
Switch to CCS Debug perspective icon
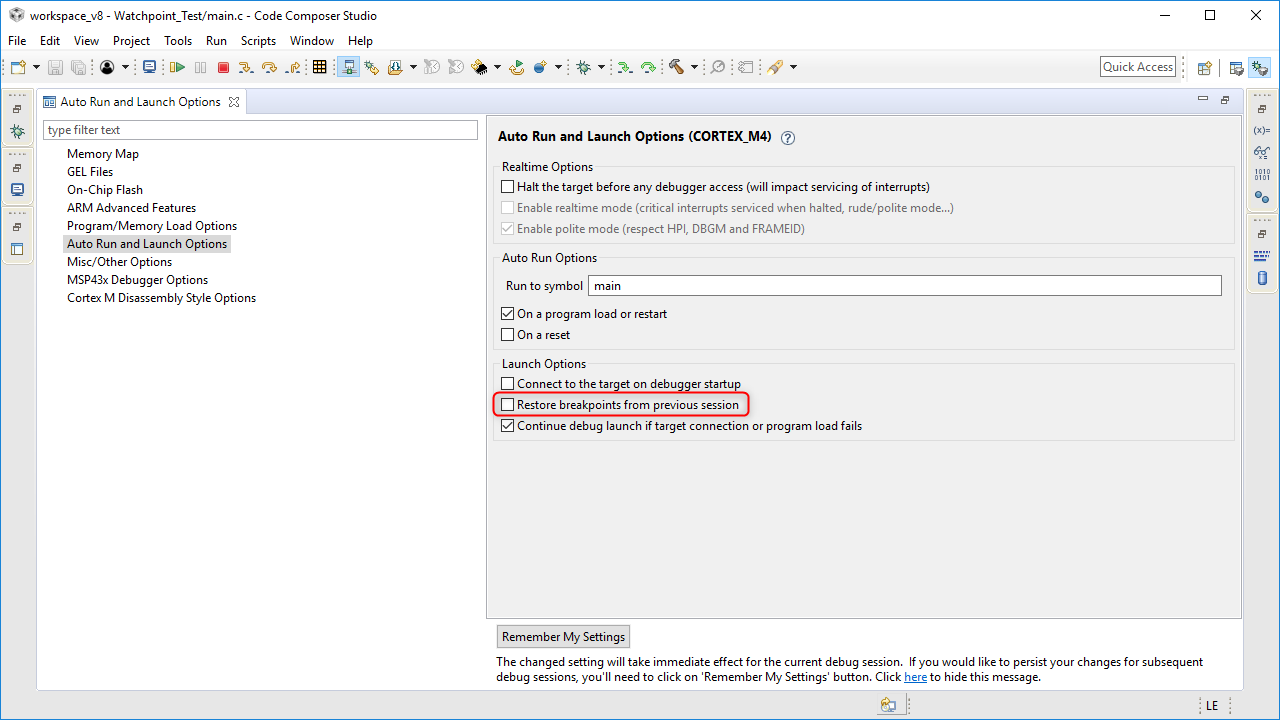point(1259,67)
